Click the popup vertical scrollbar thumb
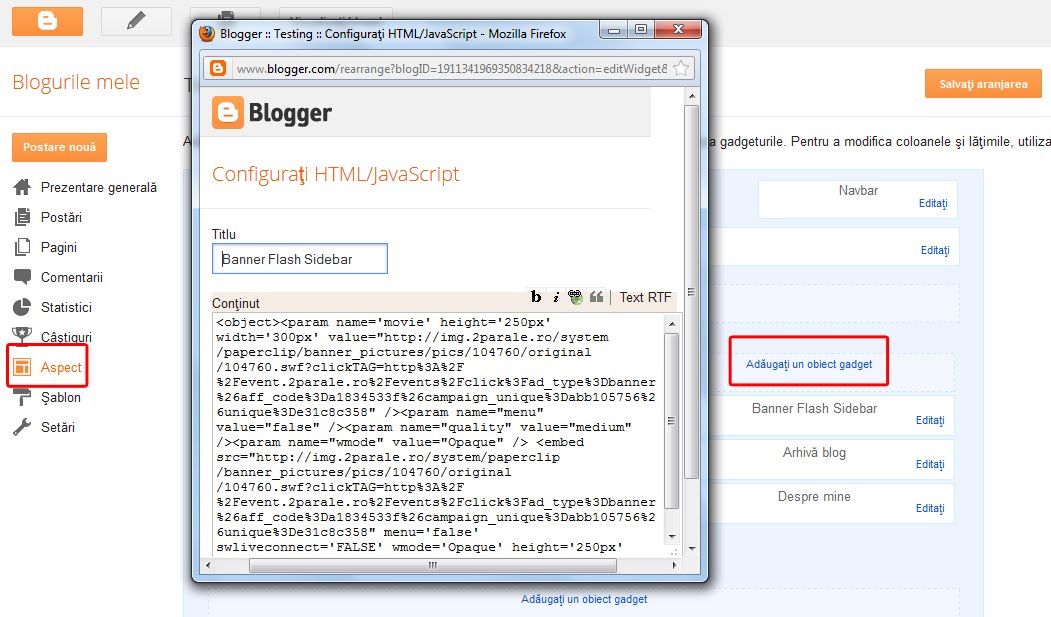The width and height of the screenshot is (1051, 617). [692, 292]
